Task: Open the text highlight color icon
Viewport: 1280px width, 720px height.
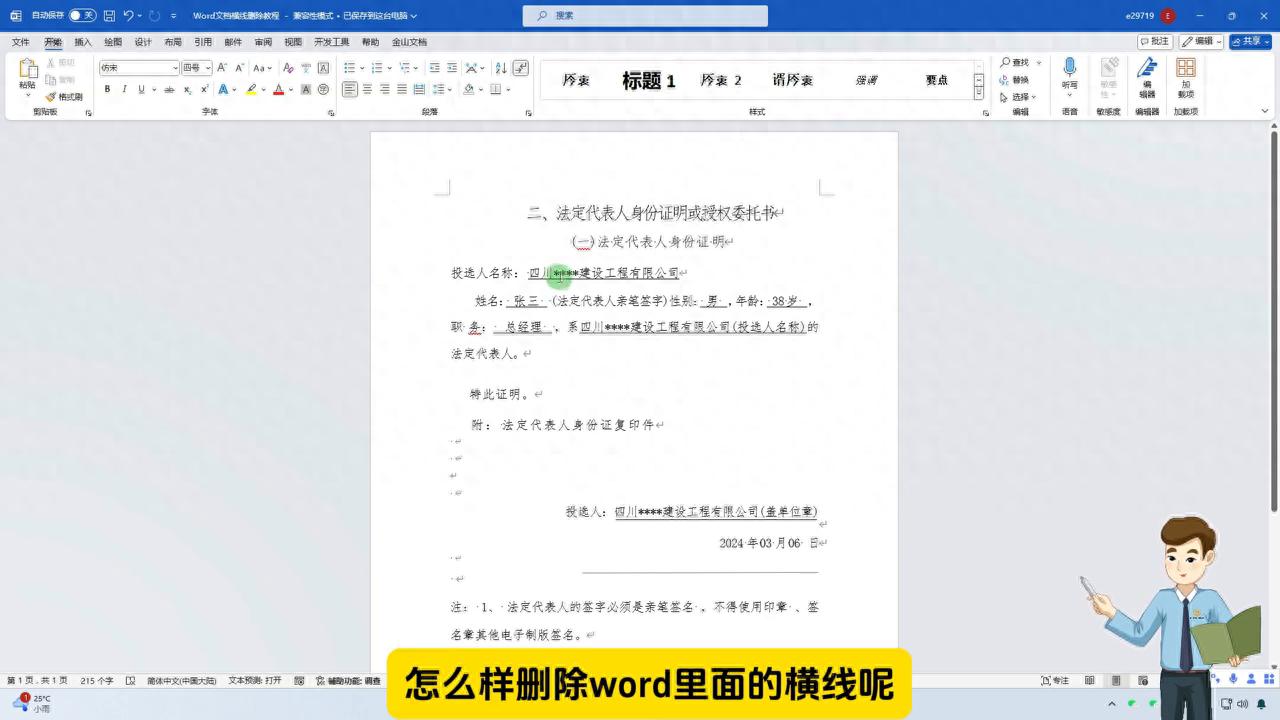Action: [252, 89]
